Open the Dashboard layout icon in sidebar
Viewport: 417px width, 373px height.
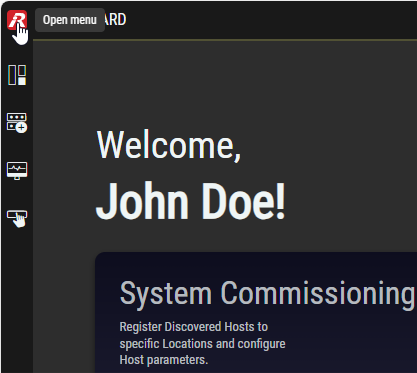coord(17,75)
